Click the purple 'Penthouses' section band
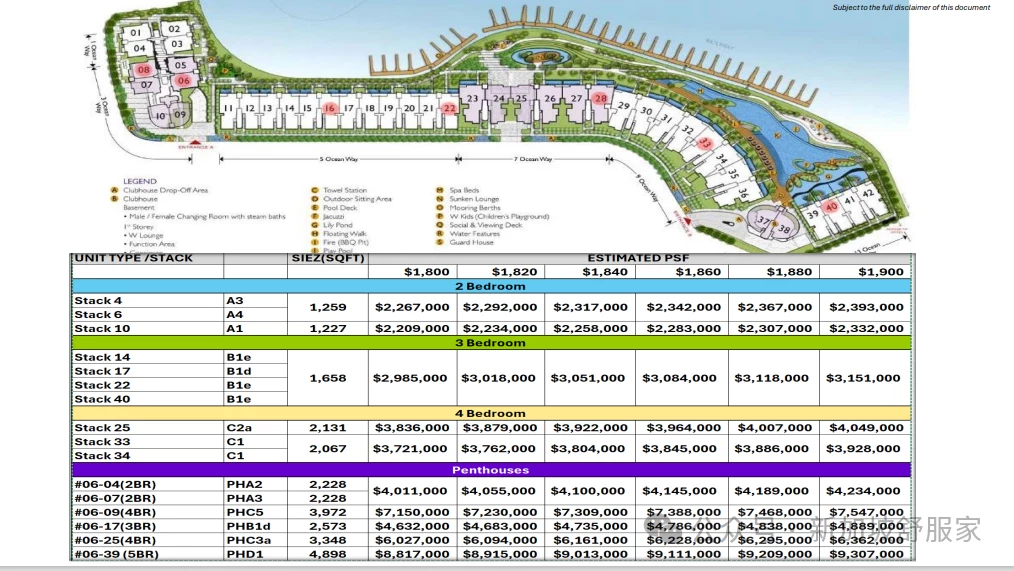1014x571 pixels. [x=491, y=470]
